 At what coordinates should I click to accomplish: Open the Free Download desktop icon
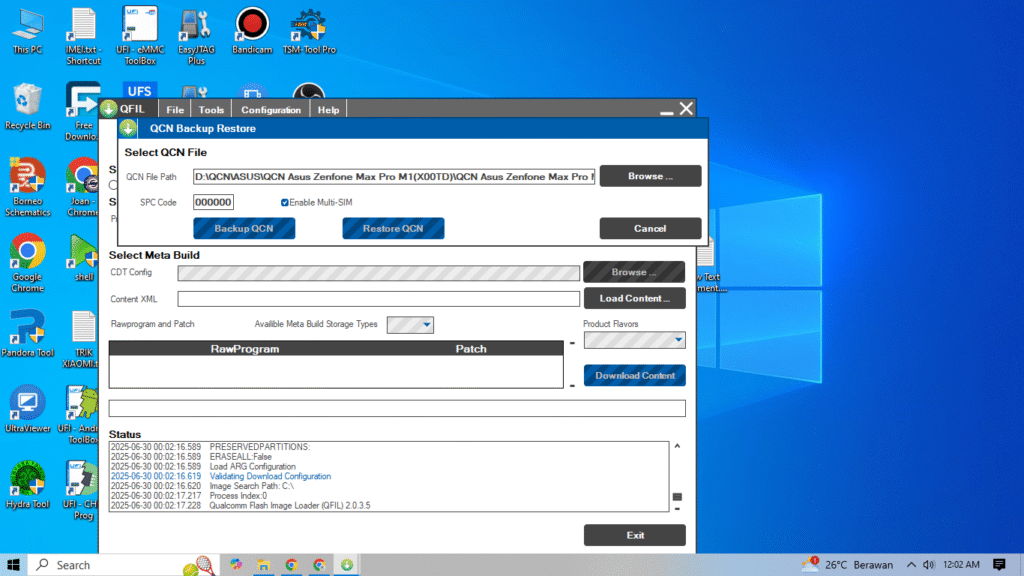[x=82, y=112]
